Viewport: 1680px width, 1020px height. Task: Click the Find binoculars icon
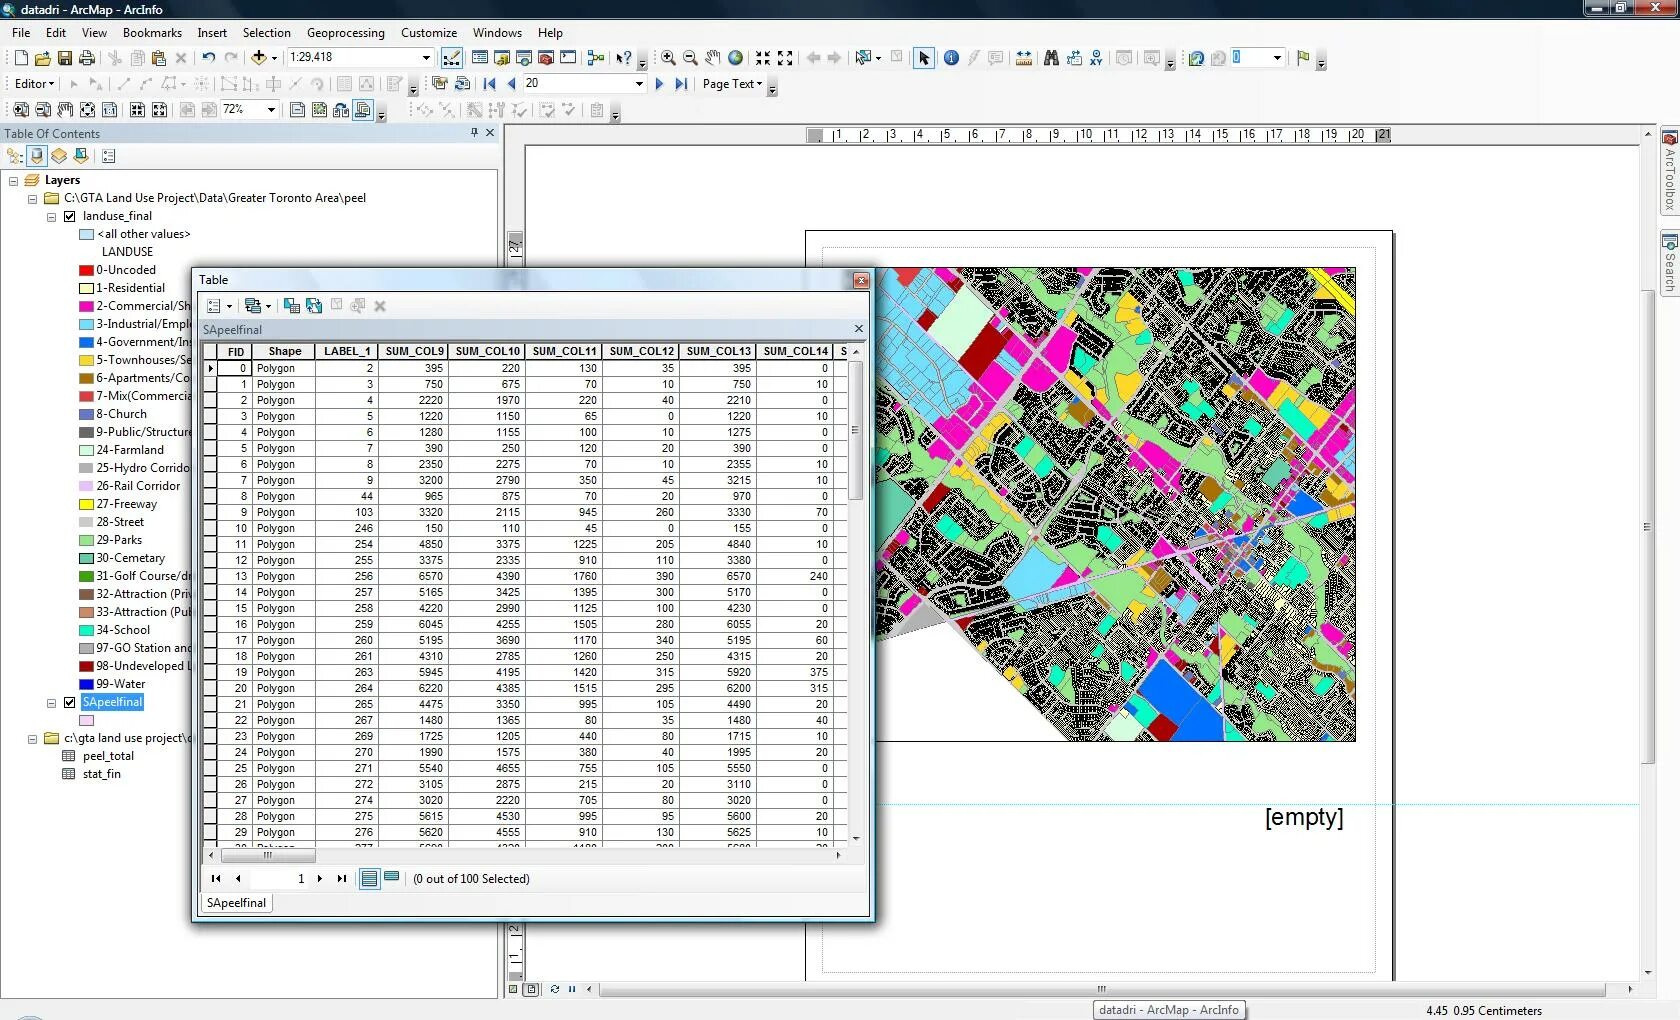coord(1051,58)
